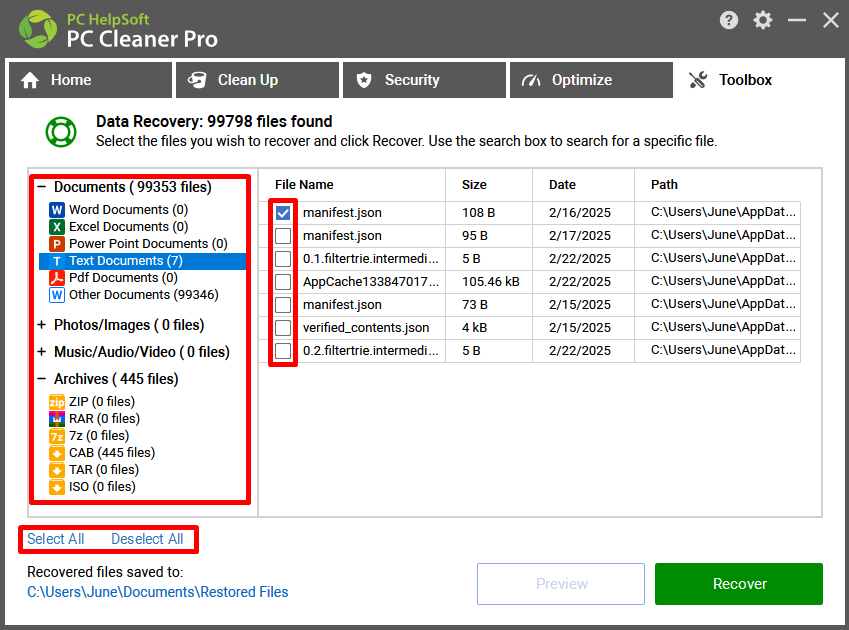Click the Data Recovery lifebuoy icon
This screenshot has width=849, height=630.
tap(61, 132)
